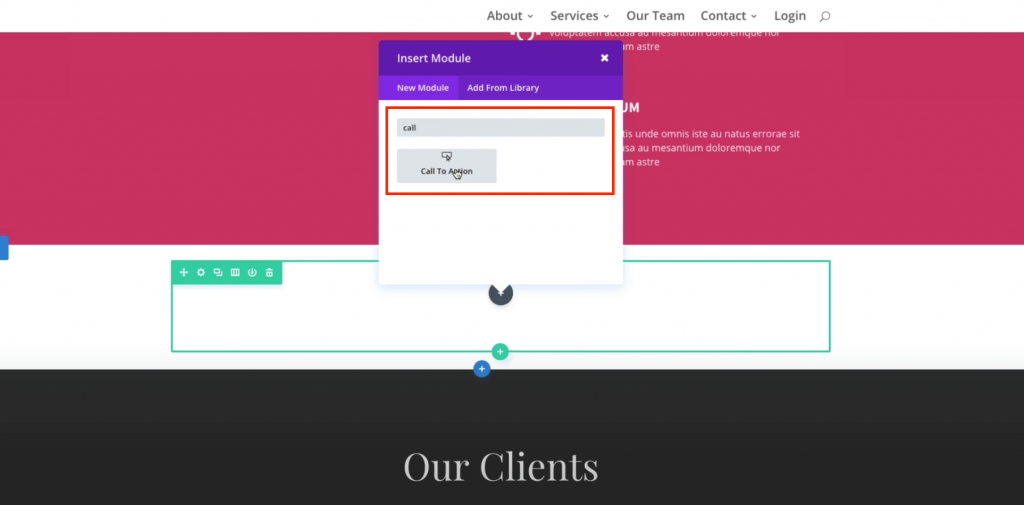Delete the row with trash icon
This screenshot has height=505, width=1024.
coord(269,272)
